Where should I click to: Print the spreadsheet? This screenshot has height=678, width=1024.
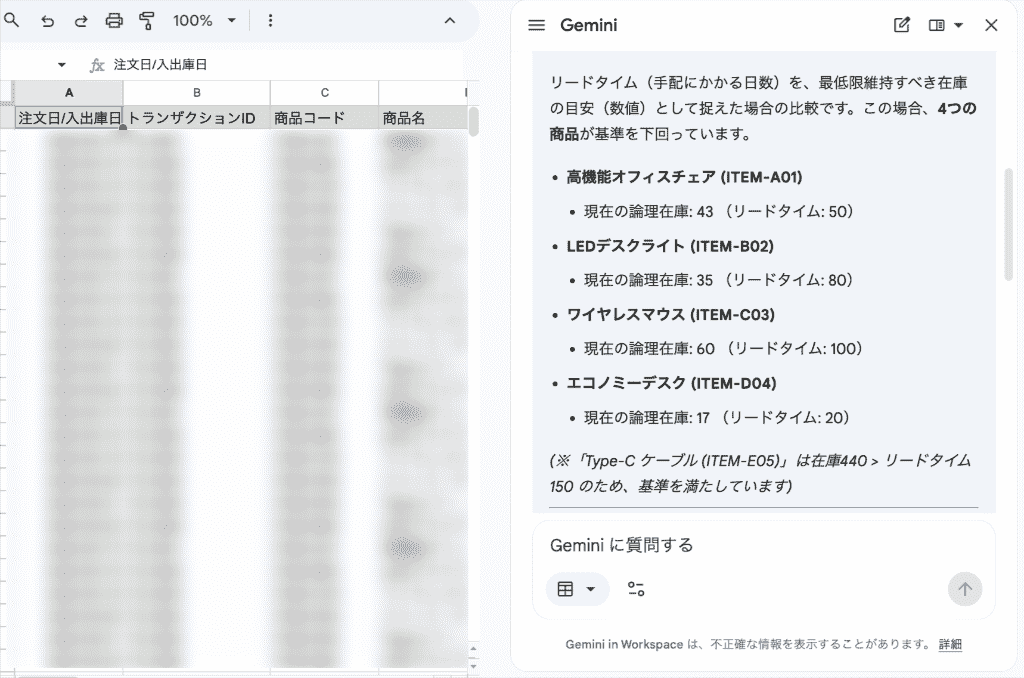tap(114, 21)
